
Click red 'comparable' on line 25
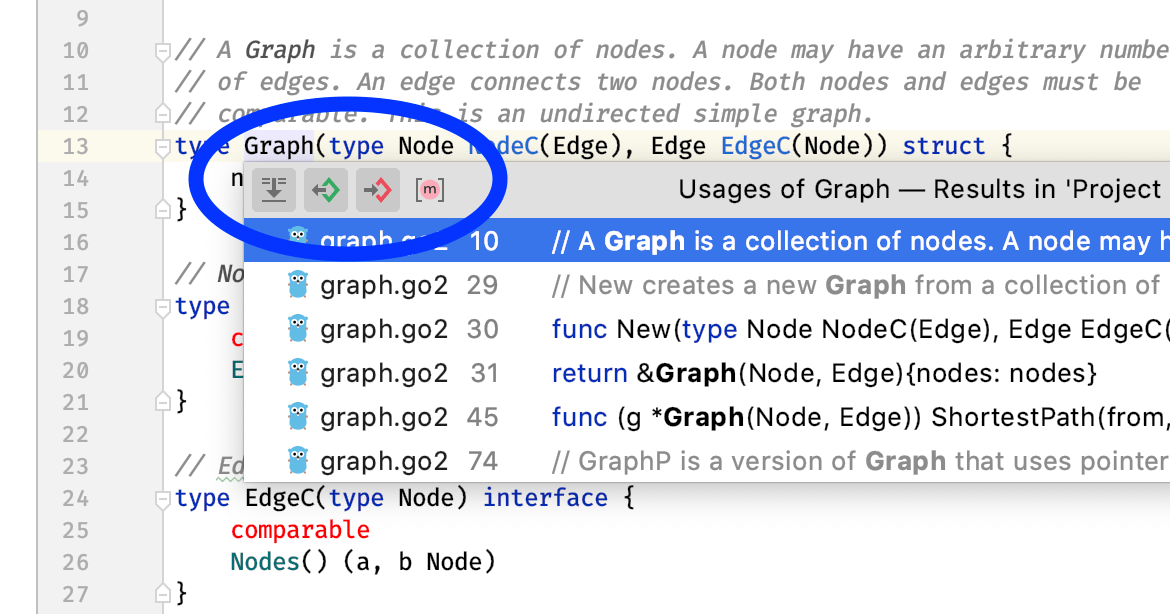(300, 530)
